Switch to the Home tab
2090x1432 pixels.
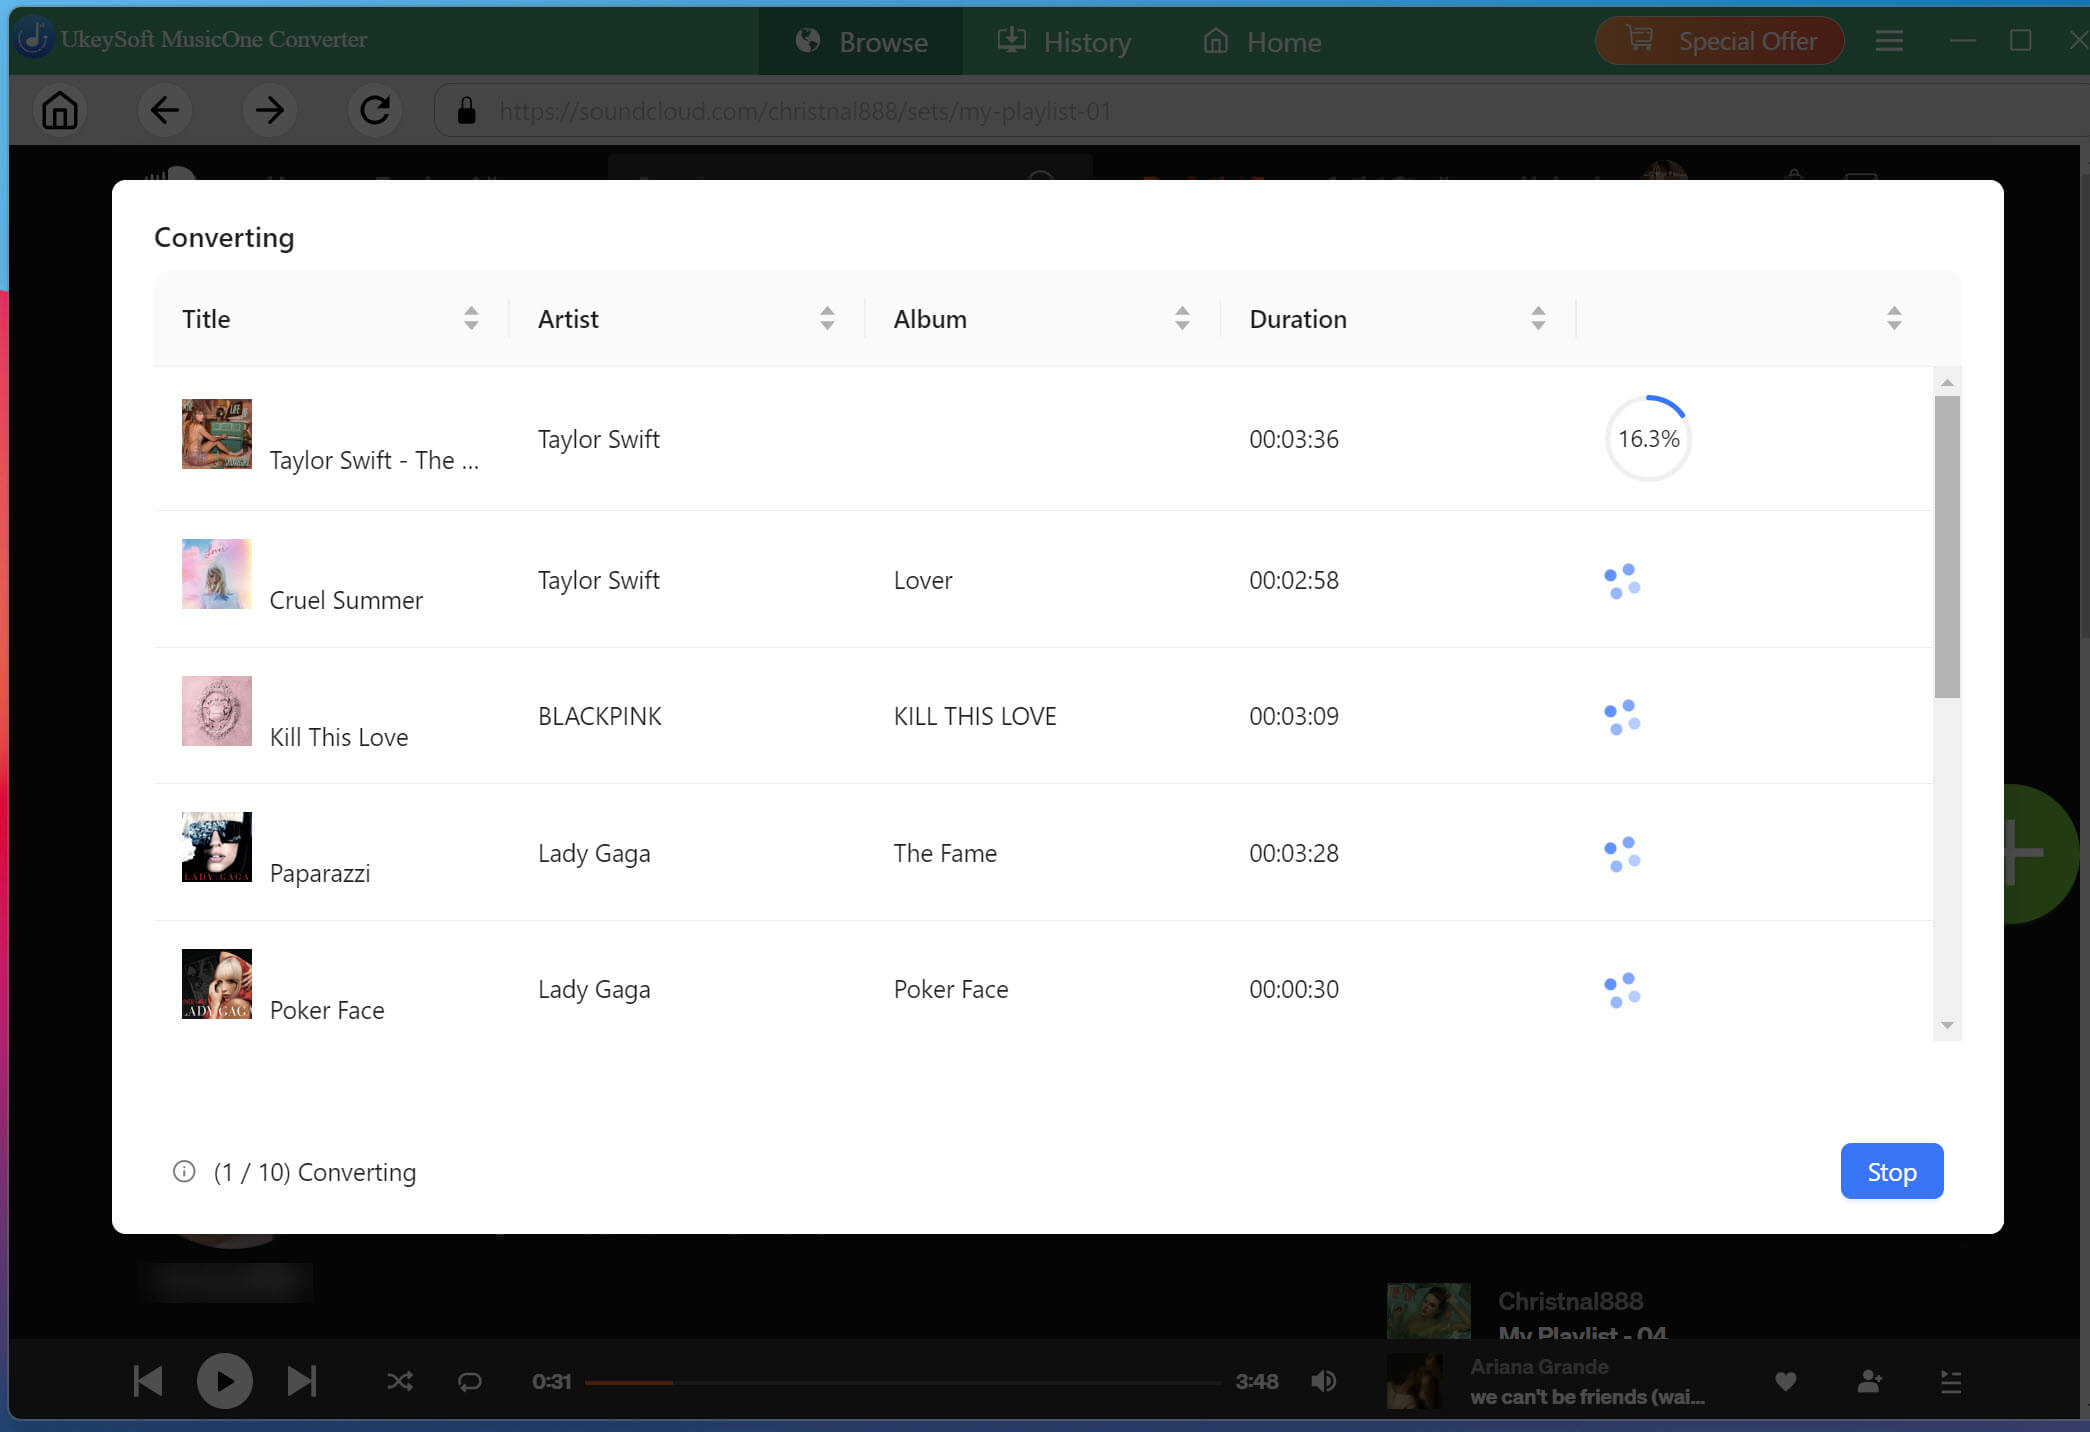1262,41
